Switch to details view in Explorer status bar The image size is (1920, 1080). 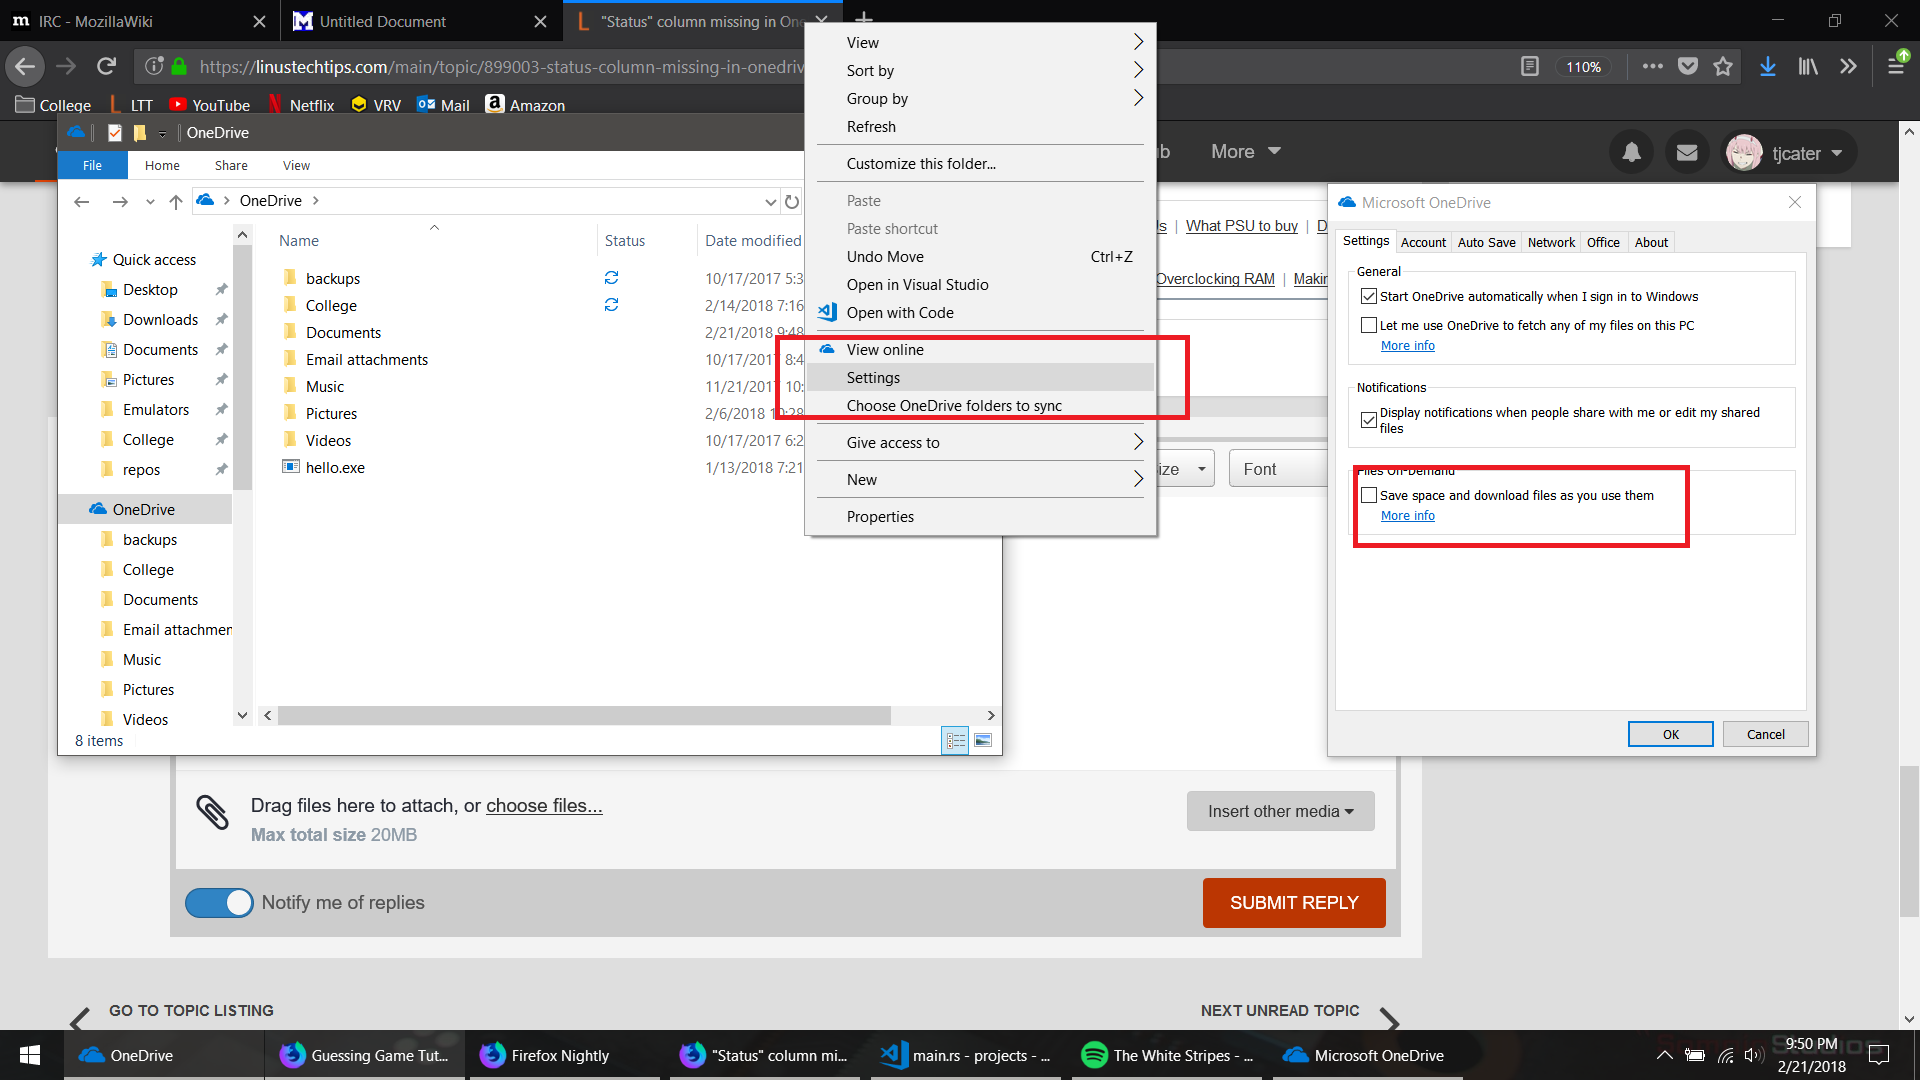point(955,740)
